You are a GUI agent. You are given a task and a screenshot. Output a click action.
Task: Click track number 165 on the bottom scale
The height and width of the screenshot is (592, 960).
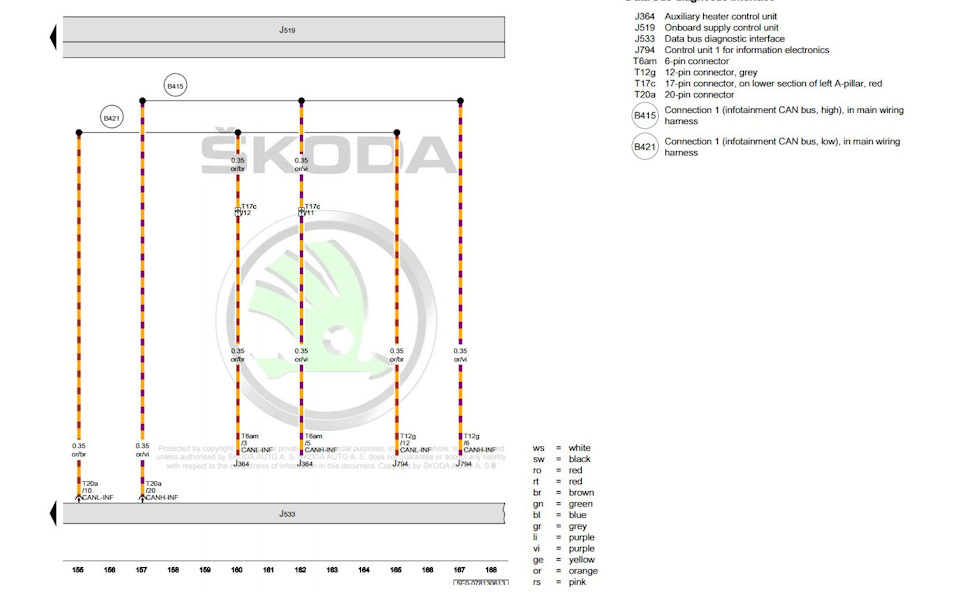coord(396,570)
